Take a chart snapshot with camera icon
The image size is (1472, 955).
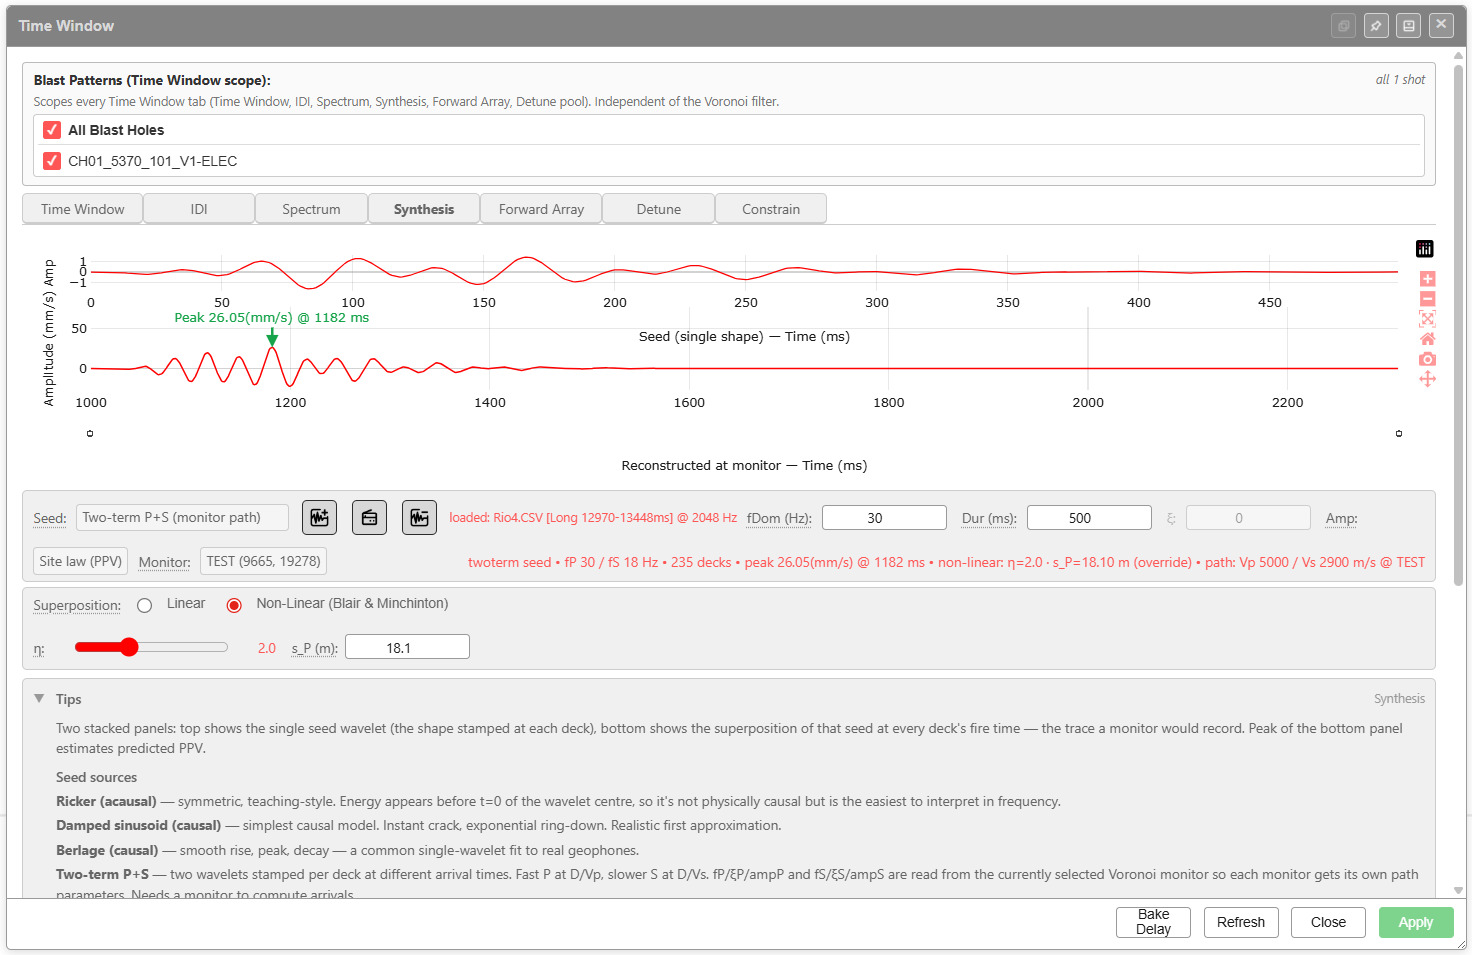coord(1427,359)
